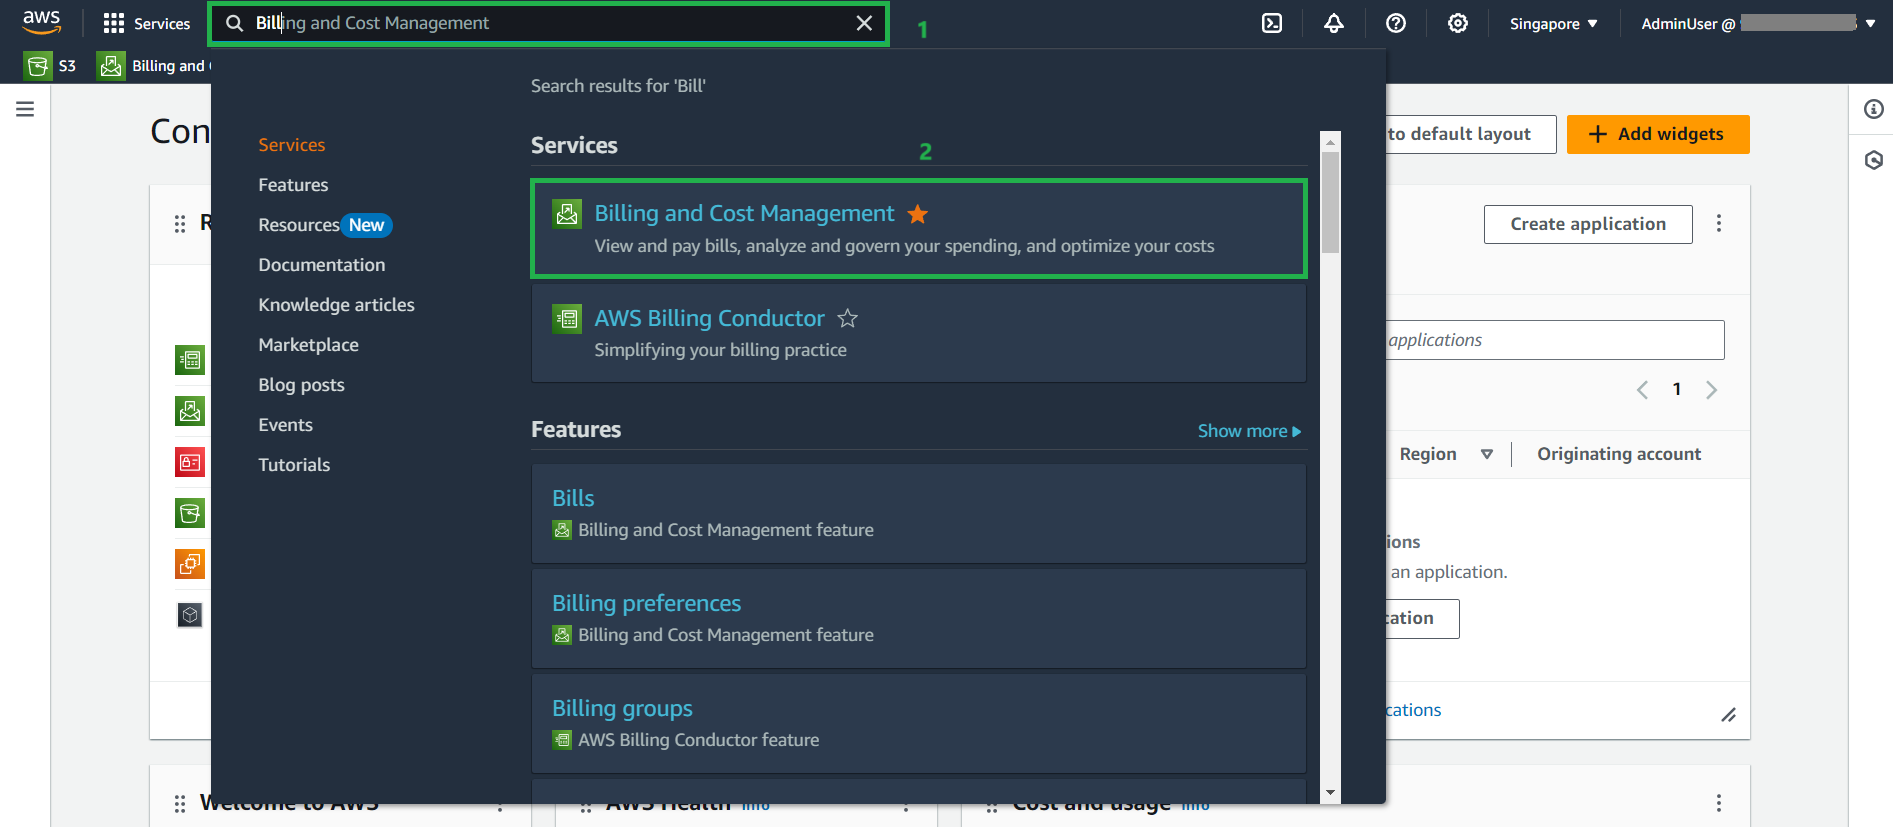
Task: Click the red icon in recently visited
Action: point(190,462)
